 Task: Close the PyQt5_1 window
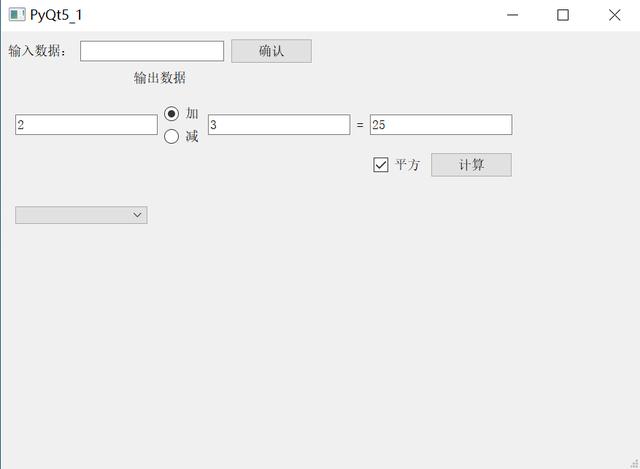coord(614,15)
